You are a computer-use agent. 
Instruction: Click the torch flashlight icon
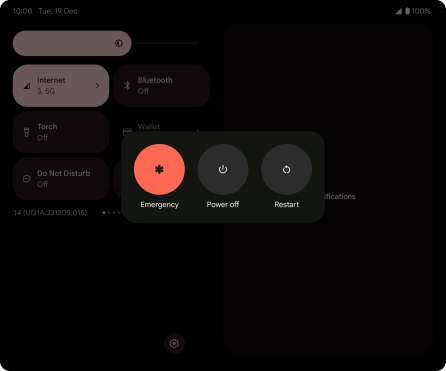pyautogui.click(x=27, y=132)
